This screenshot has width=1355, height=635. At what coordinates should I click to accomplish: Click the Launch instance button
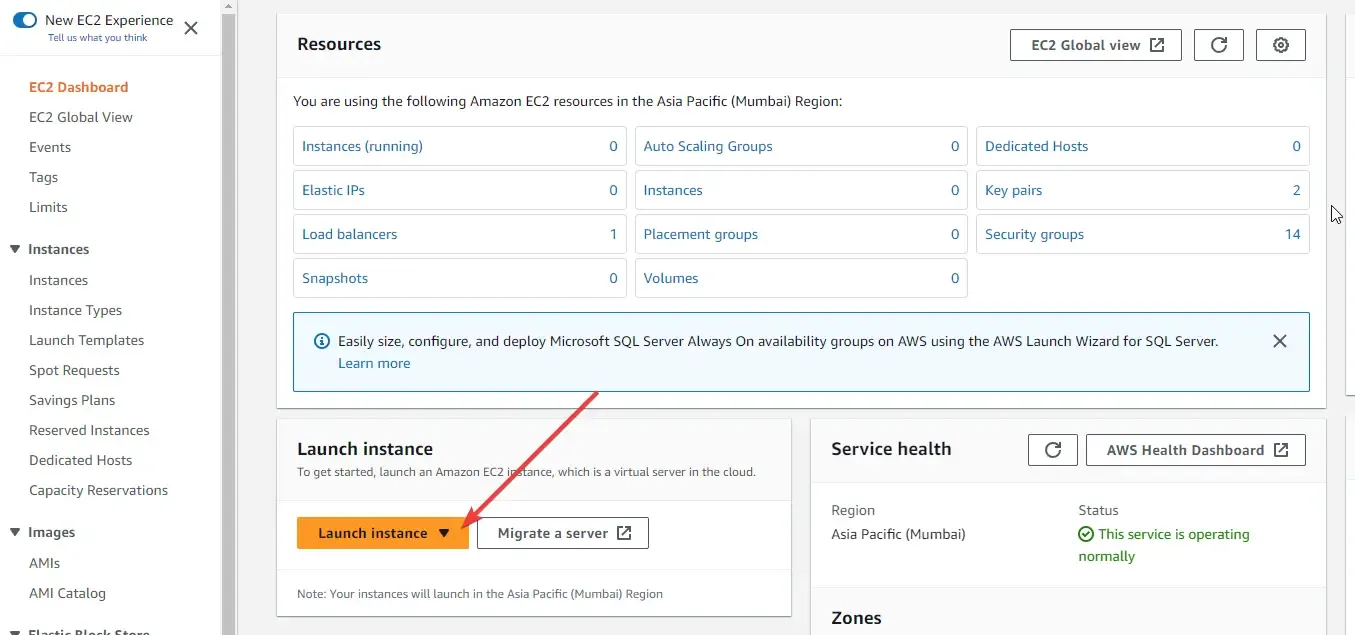click(x=375, y=533)
